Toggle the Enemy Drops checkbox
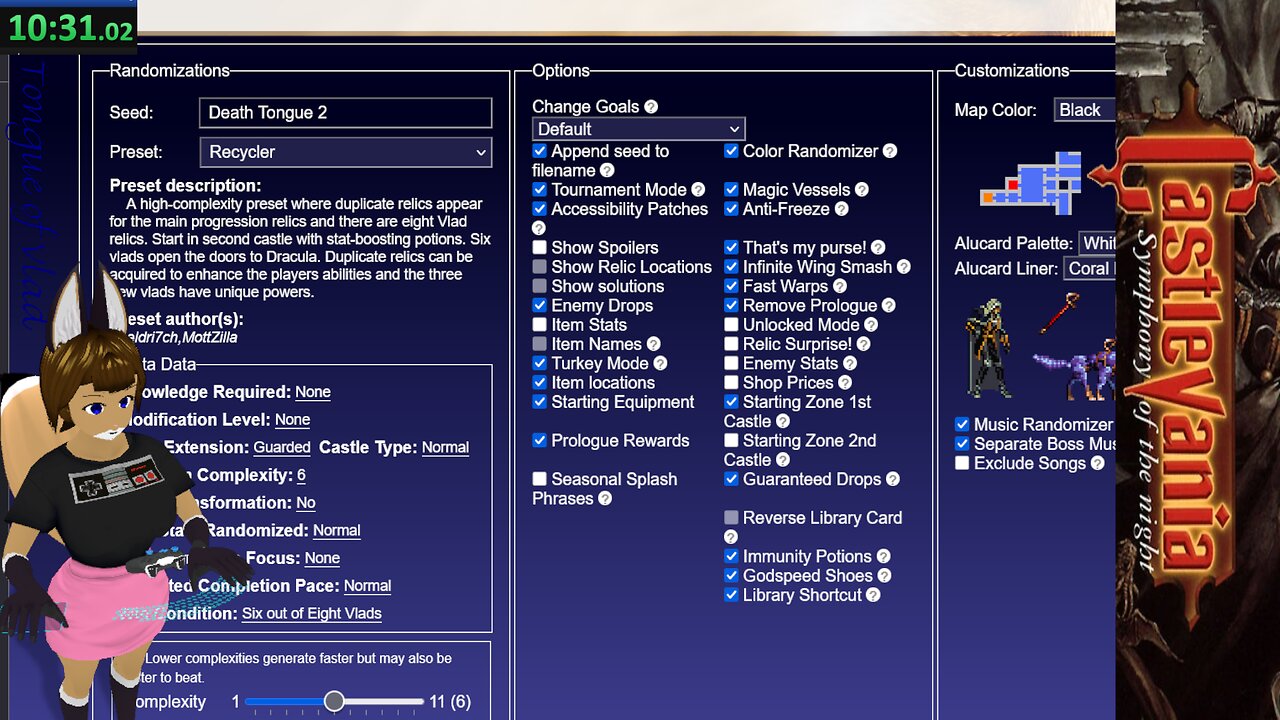 [540, 306]
